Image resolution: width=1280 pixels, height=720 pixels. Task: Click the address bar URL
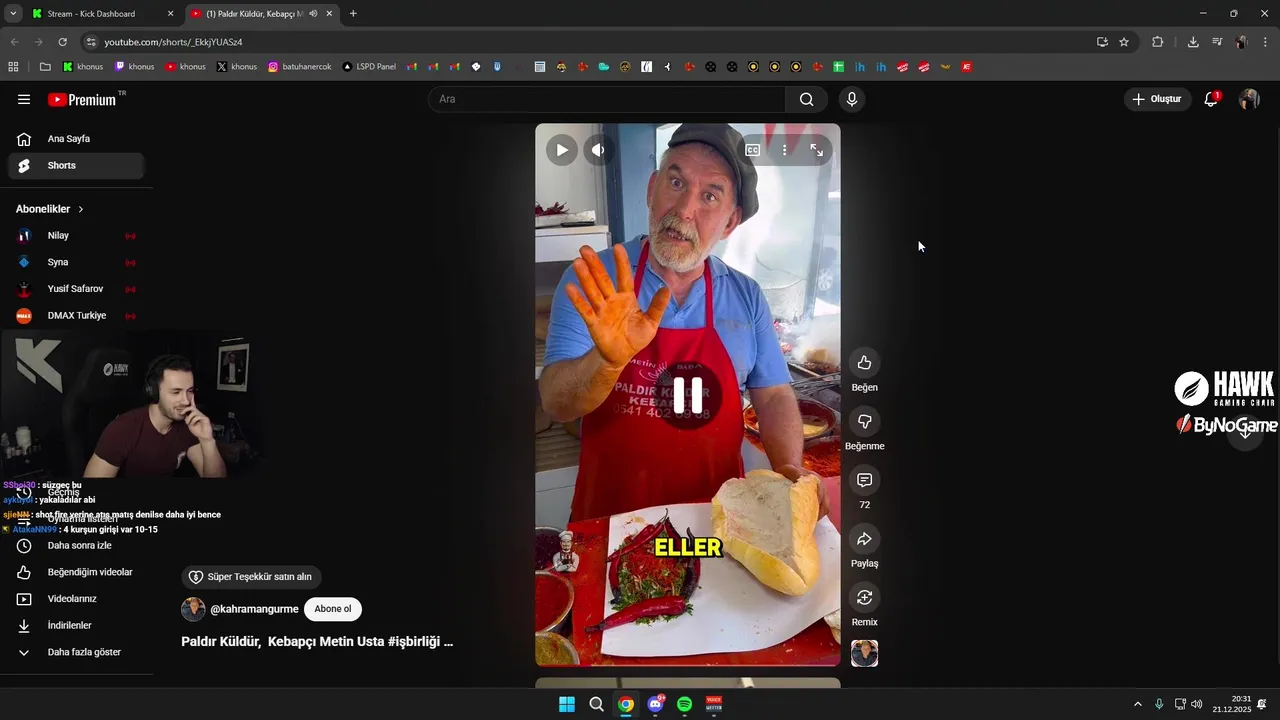[x=174, y=42]
